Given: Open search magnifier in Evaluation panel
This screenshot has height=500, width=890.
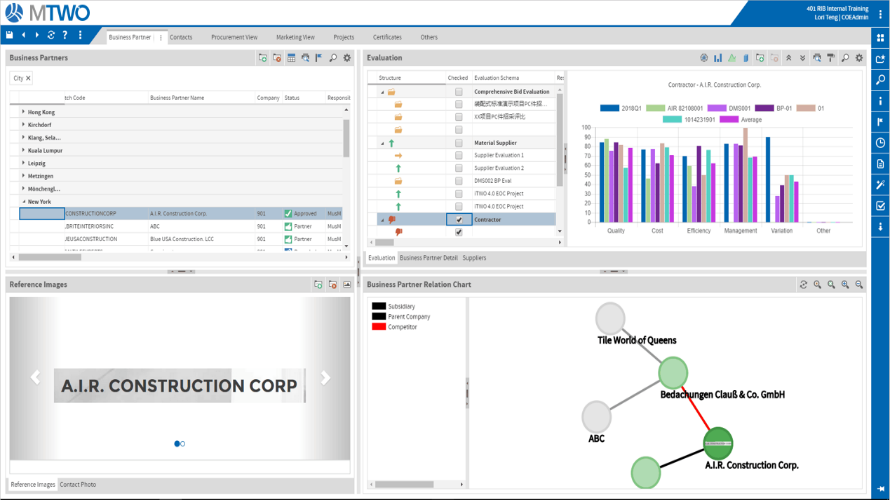Looking at the screenshot, I should point(845,58).
